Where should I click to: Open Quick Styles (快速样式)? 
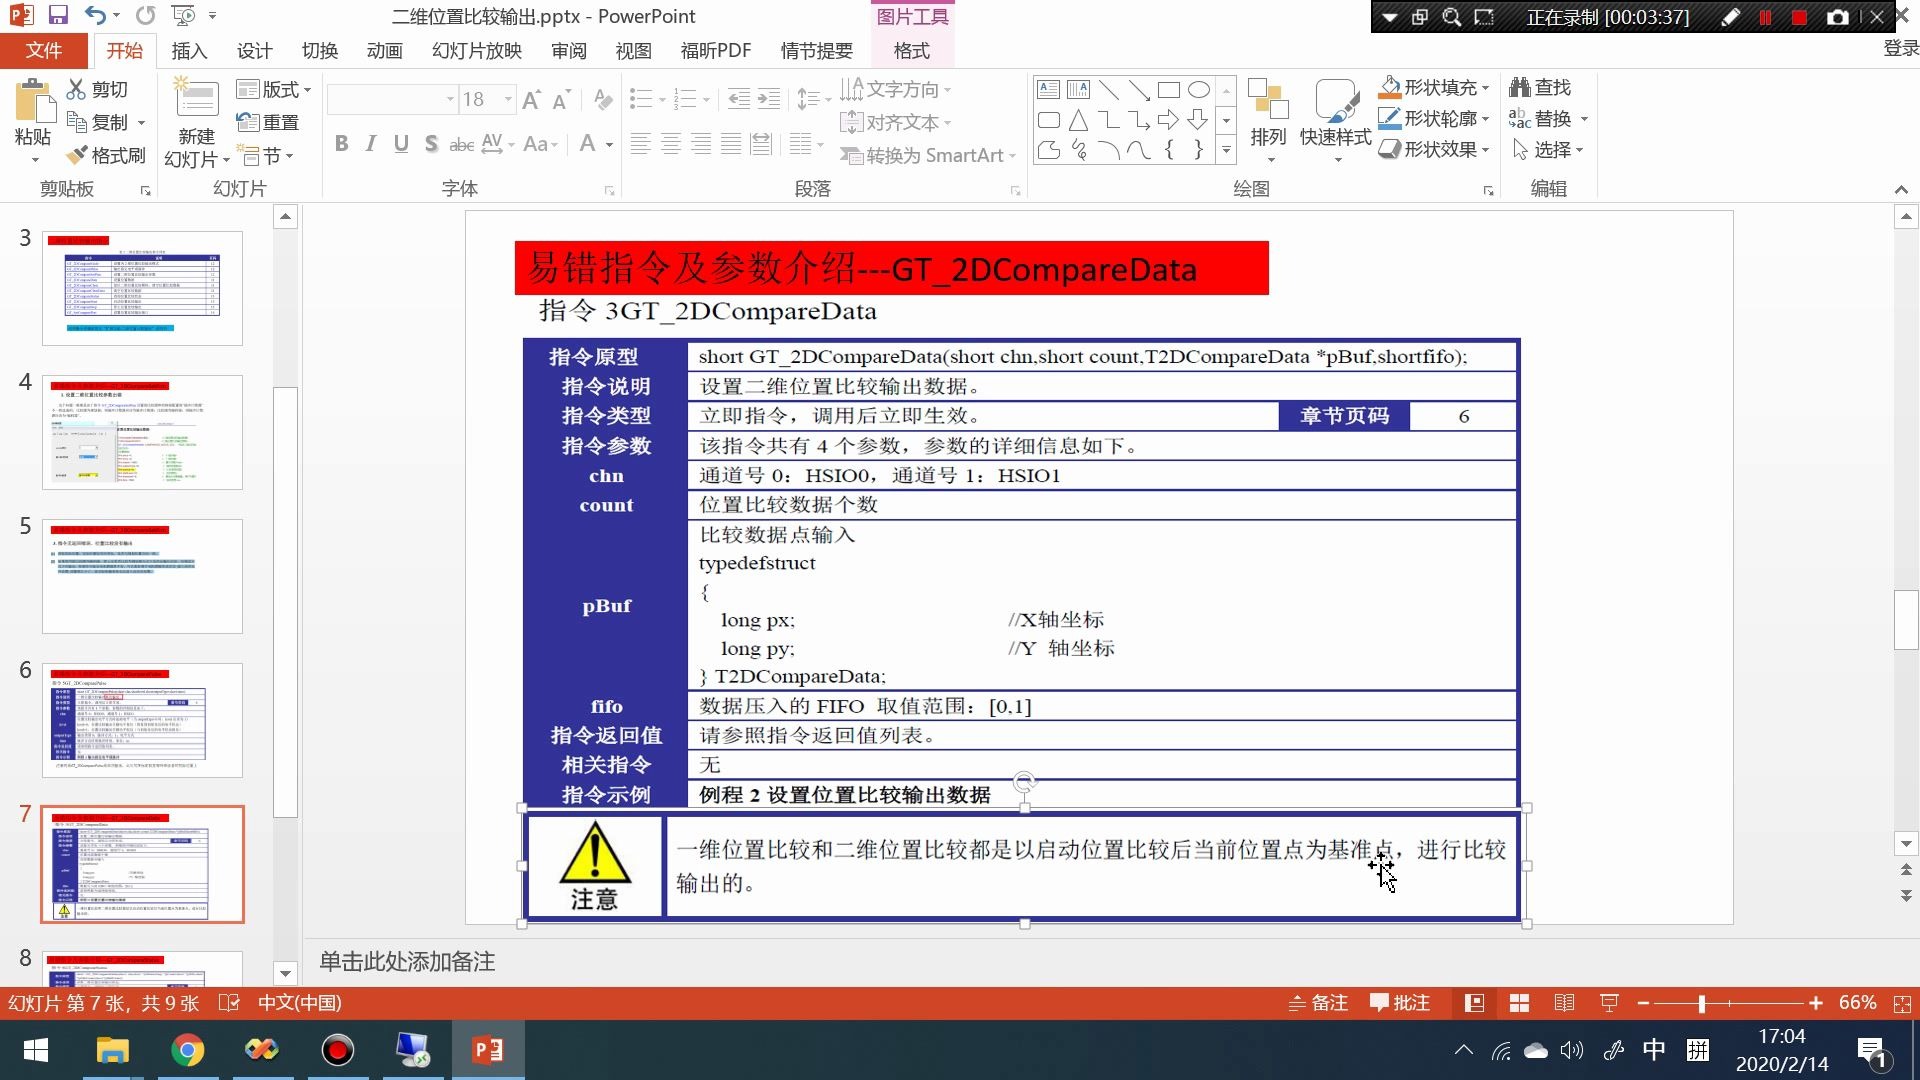[x=1335, y=120]
